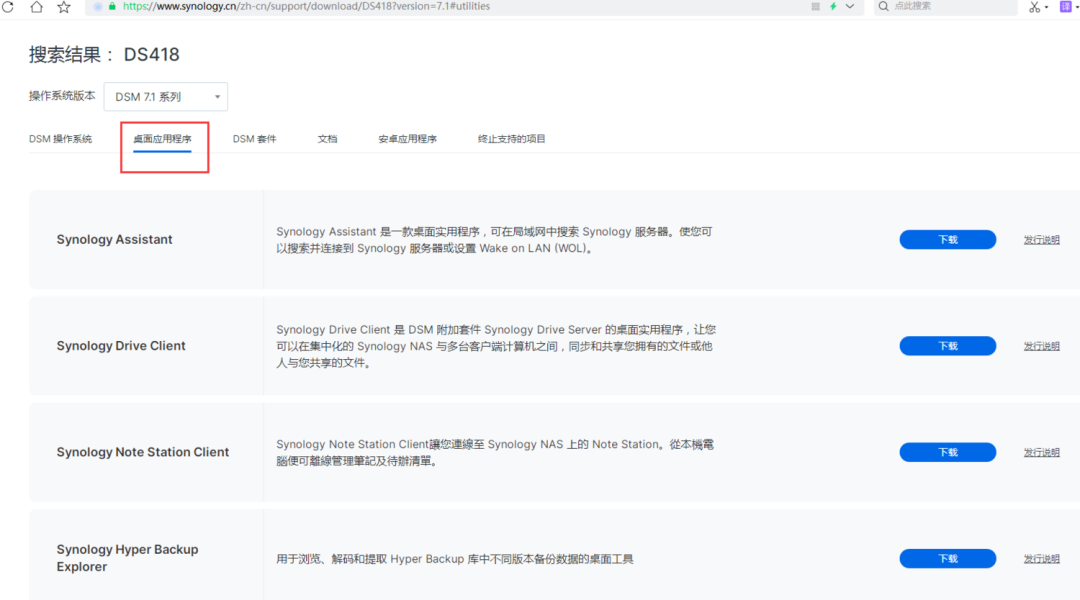Expand the address bar dropdown chevron

[x=850, y=6]
